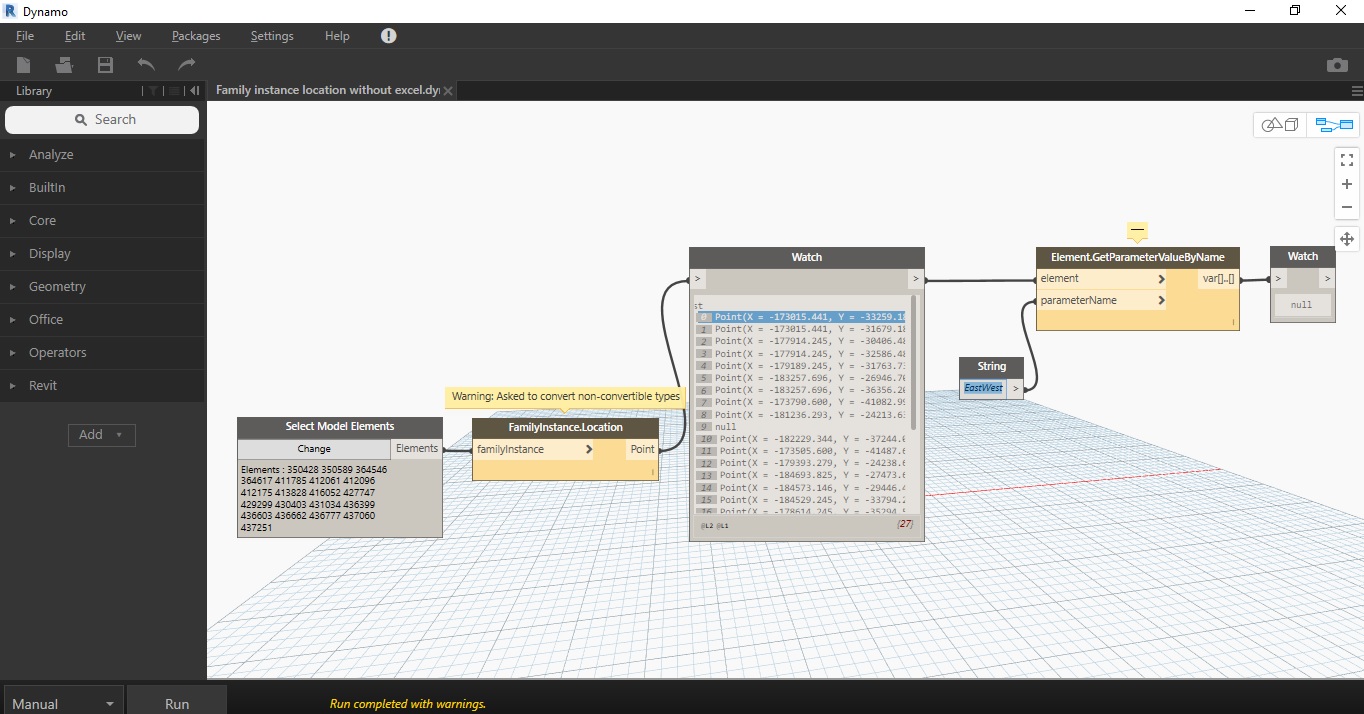Click the large Watch node output port
The width and height of the screenshot is (1364, 714).
[x=915, y=279]
